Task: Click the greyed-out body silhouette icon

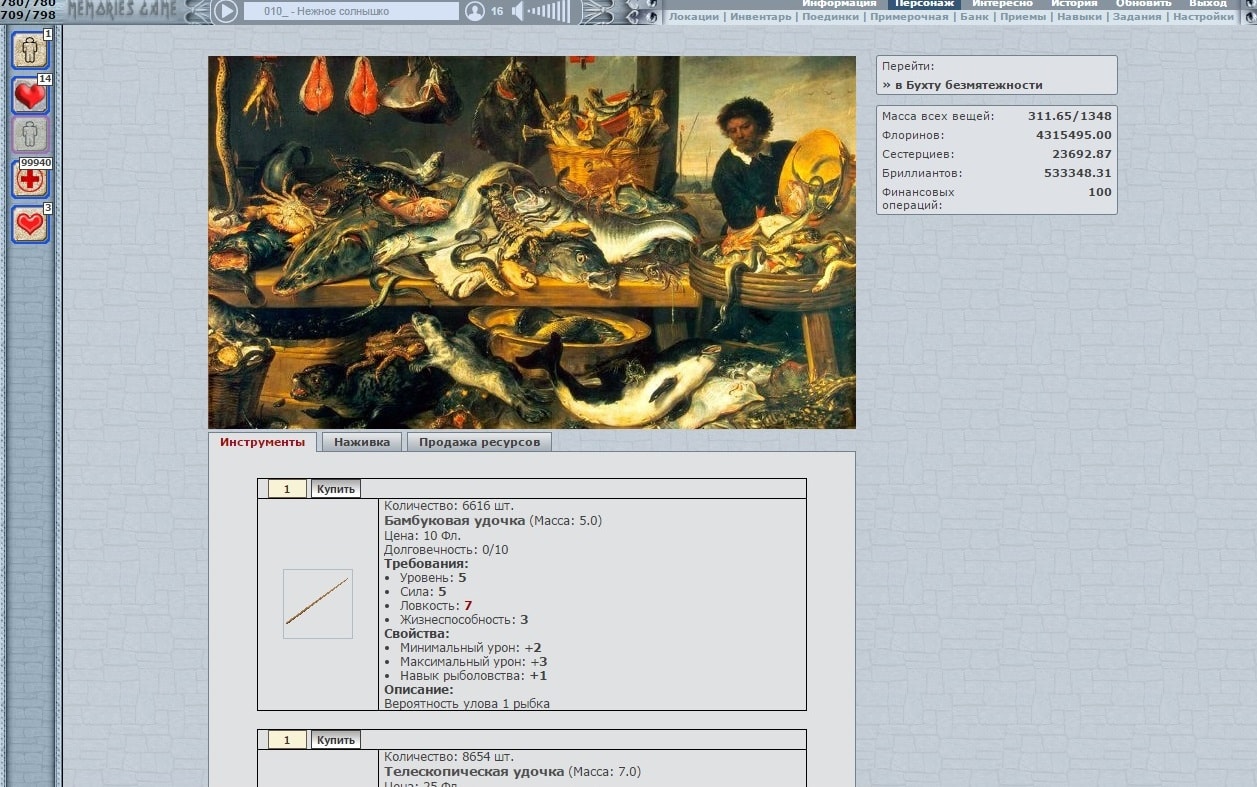Action: click(x=30, y=135)
